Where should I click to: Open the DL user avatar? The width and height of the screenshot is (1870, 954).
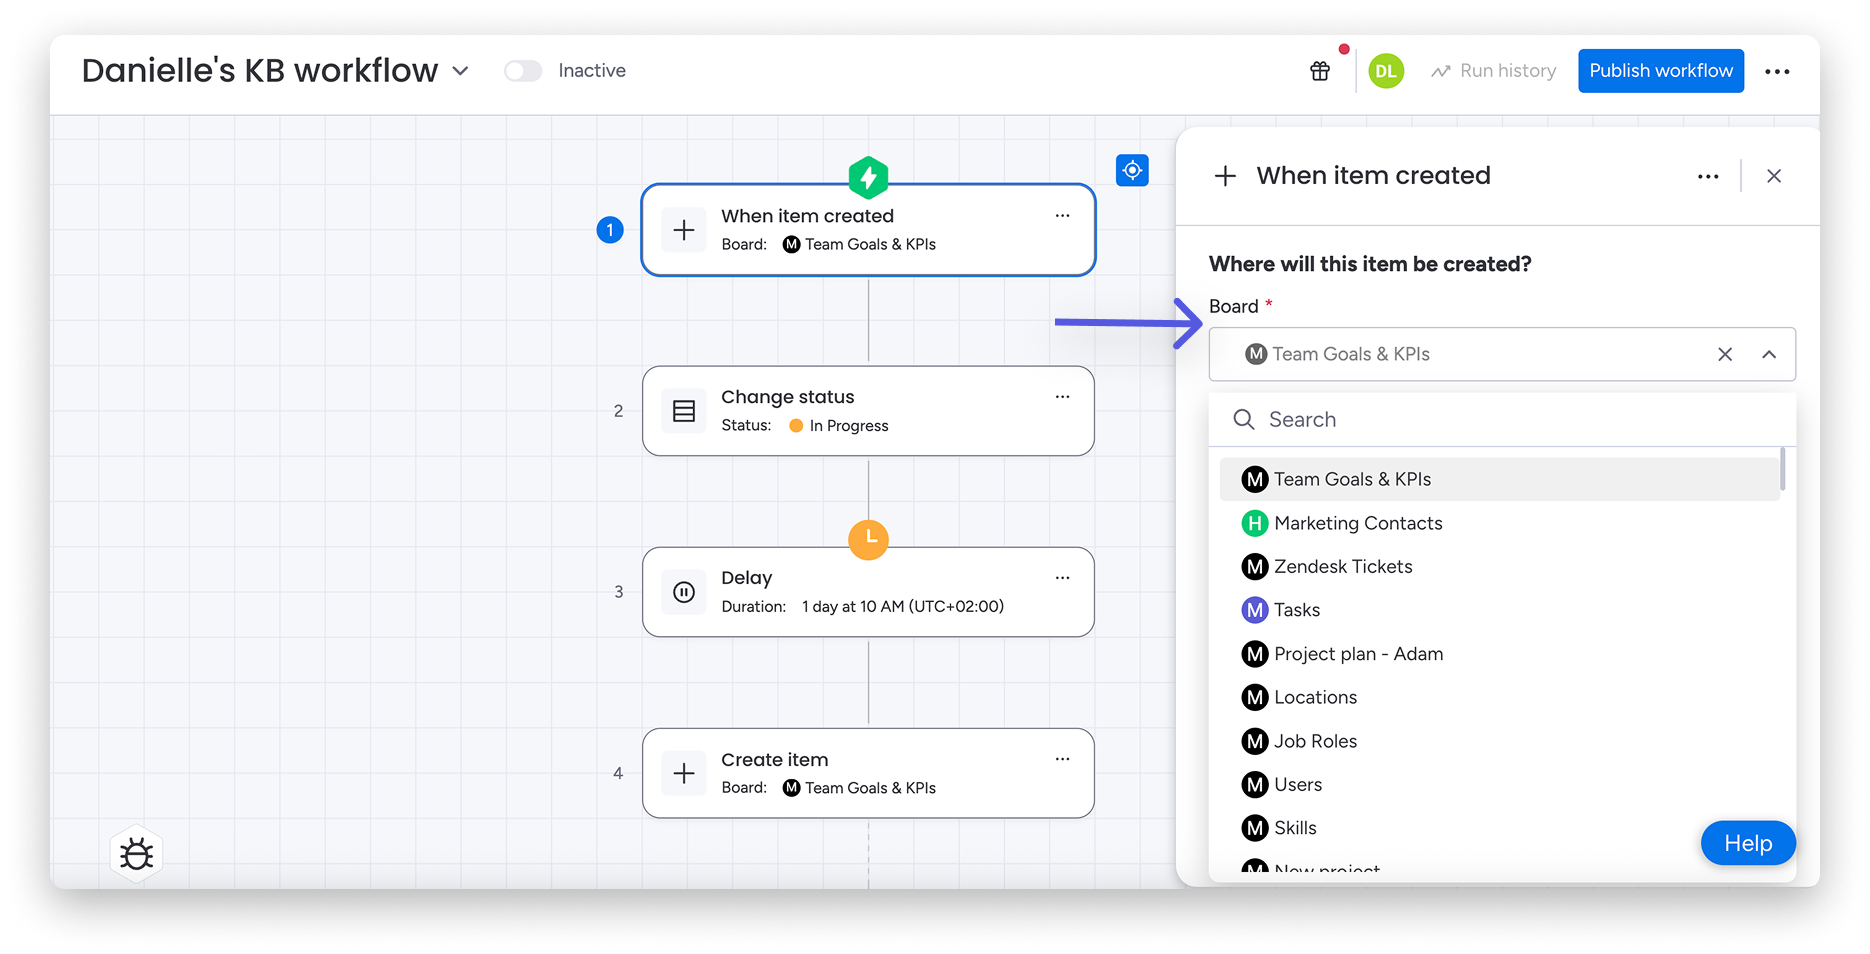click(1385, 71)
